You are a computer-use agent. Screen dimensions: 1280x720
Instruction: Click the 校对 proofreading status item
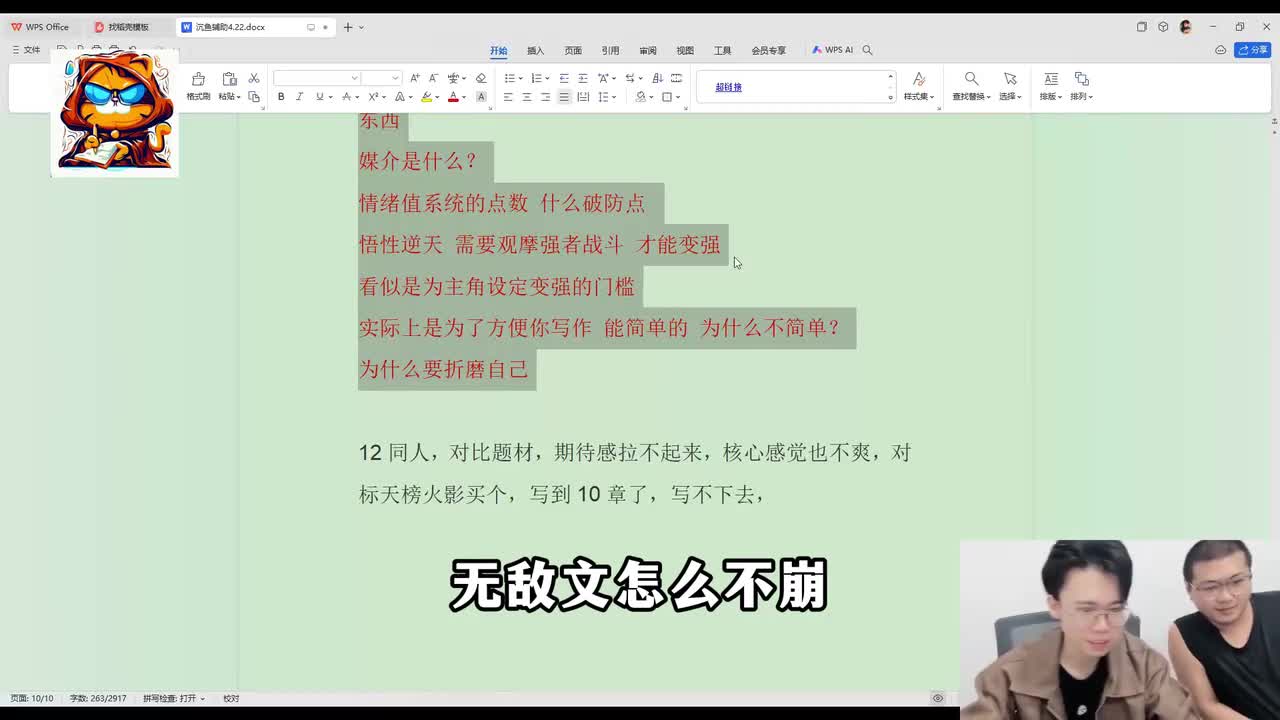[231, 698]
